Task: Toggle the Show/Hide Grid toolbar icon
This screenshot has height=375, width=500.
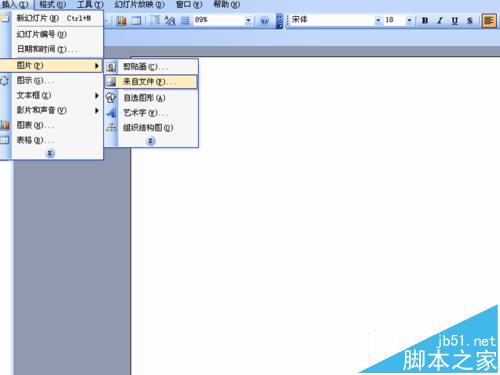Action: point(185,21)
